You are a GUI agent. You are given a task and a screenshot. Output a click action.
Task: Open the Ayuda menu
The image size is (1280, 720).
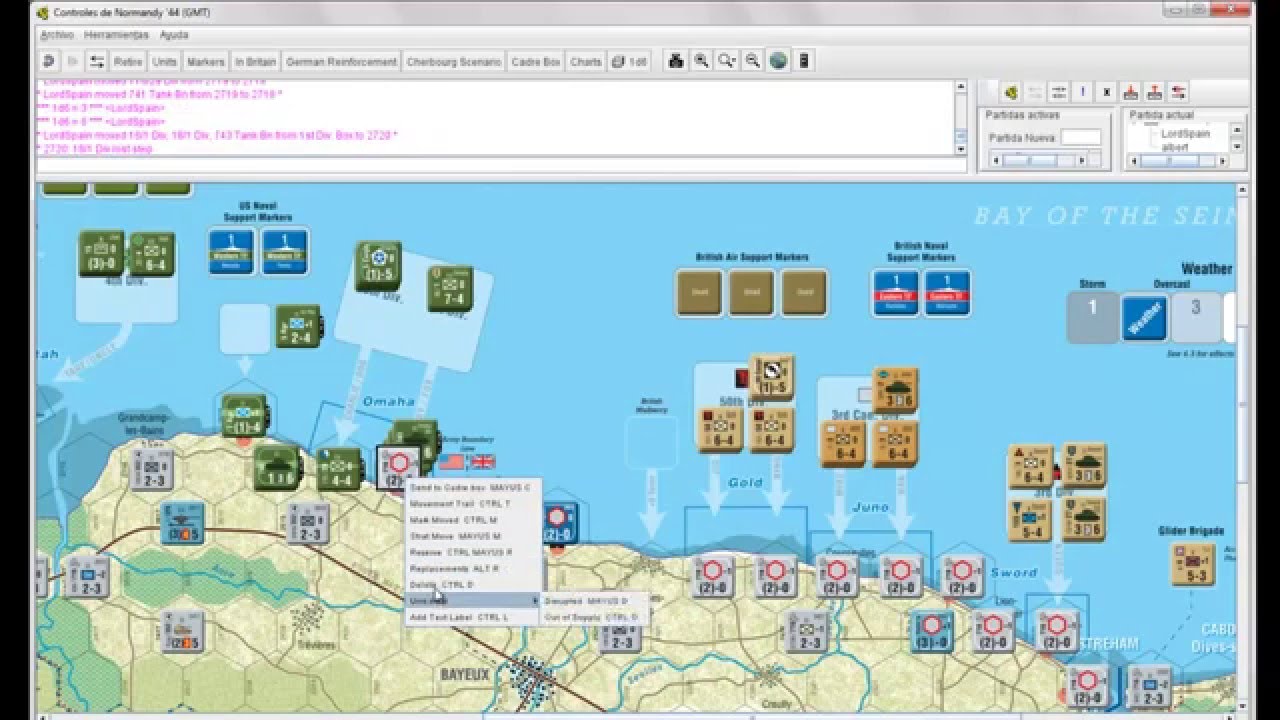tap(174, 35)
